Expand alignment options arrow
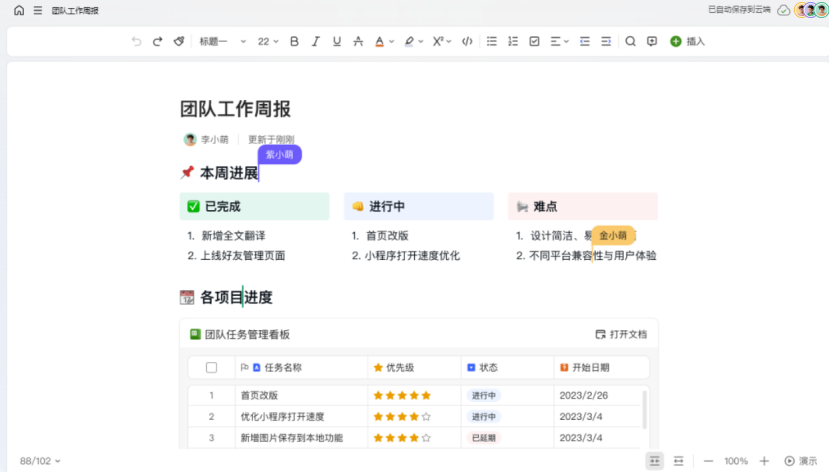The image size is (830, 472). tap(566, 41)
